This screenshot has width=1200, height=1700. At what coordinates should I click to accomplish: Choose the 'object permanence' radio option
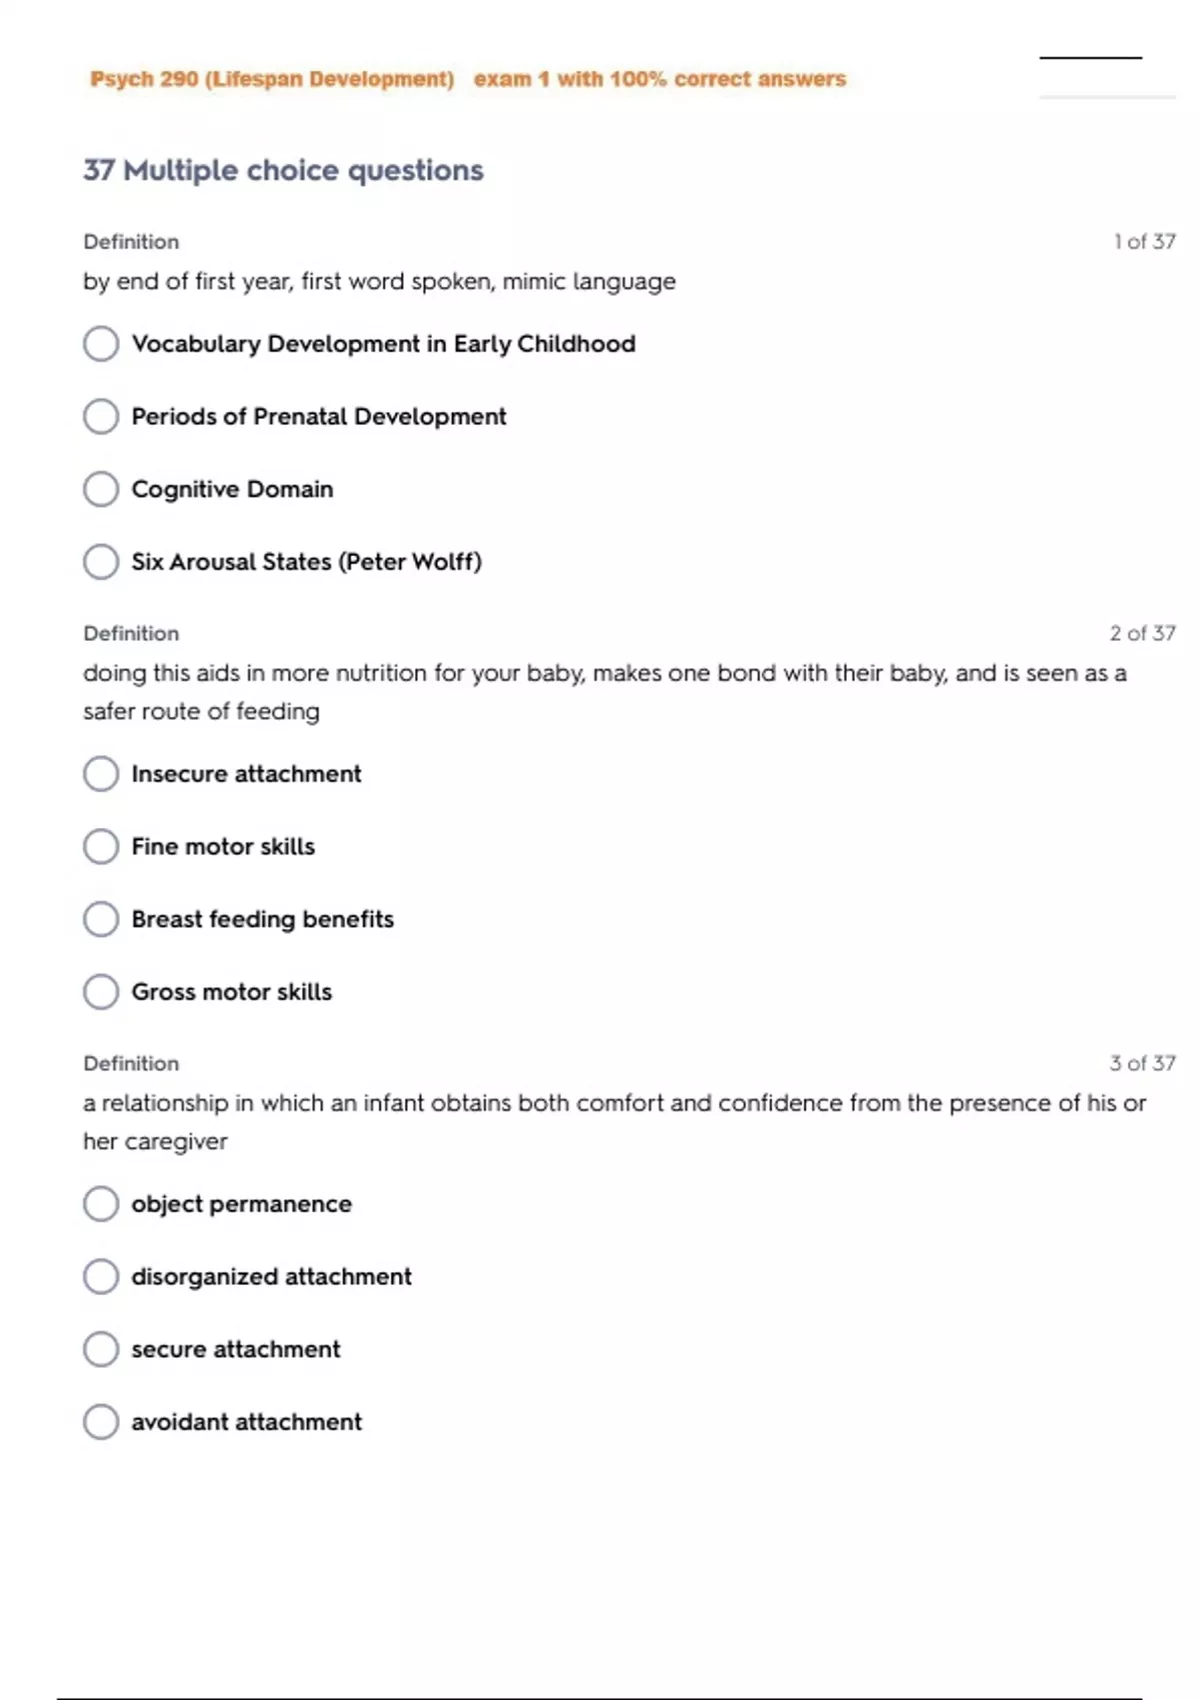point(101,1204)
